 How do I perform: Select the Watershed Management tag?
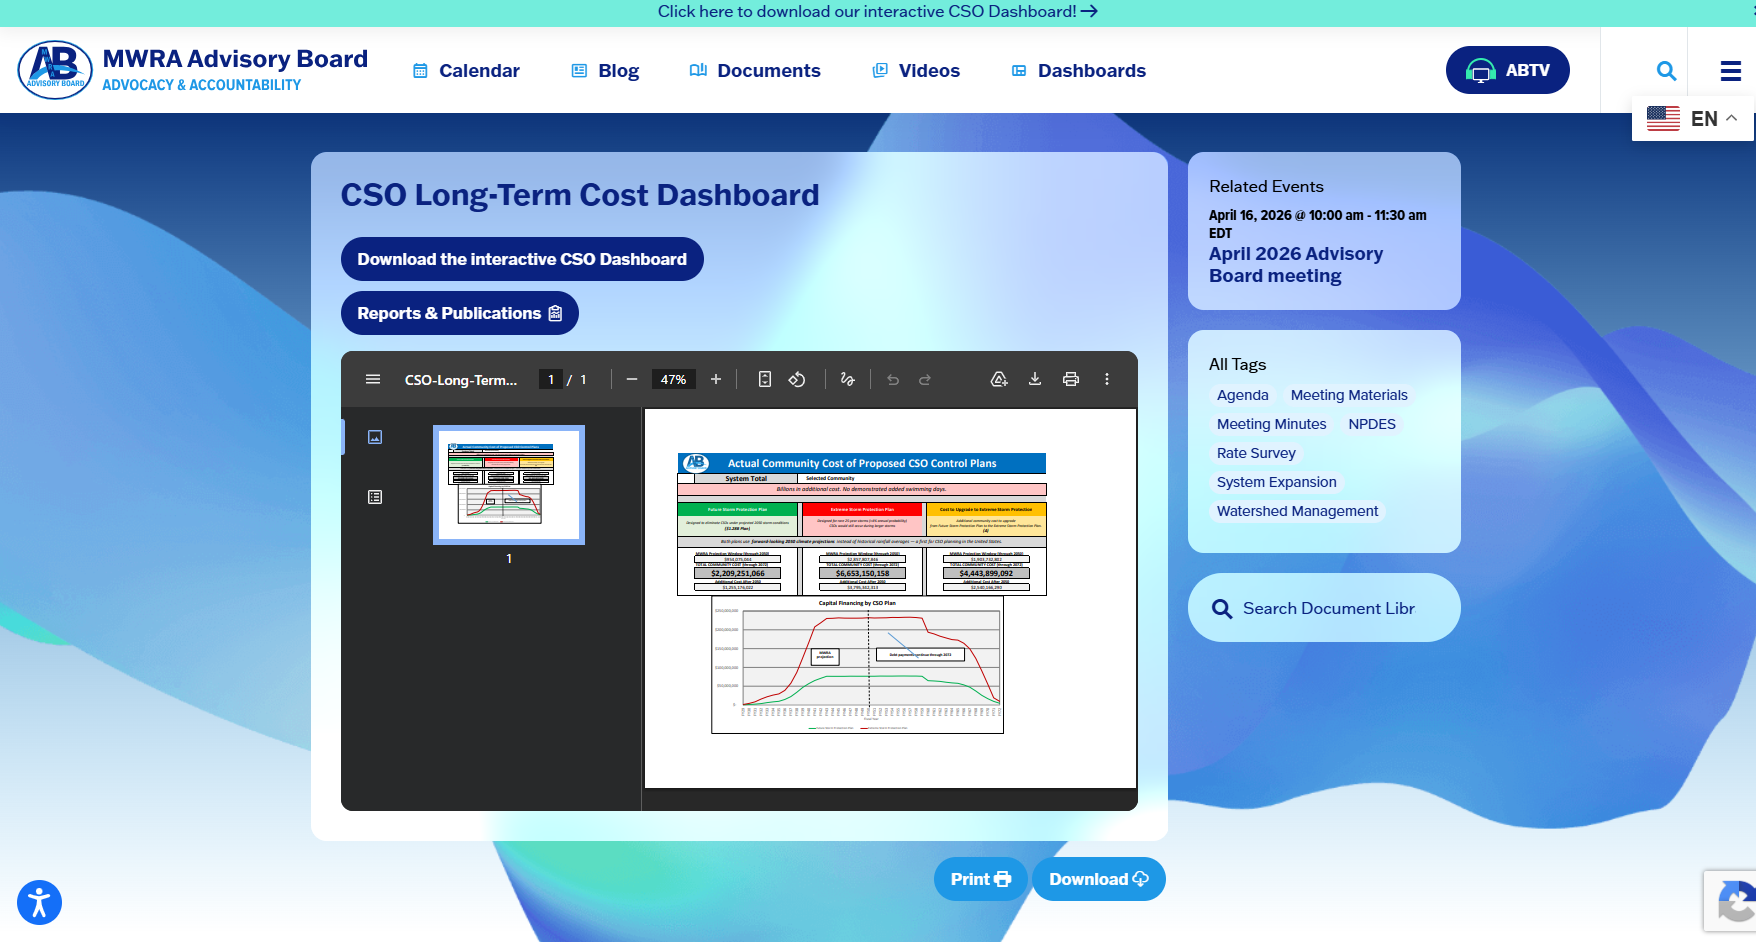click(1297, 511)
